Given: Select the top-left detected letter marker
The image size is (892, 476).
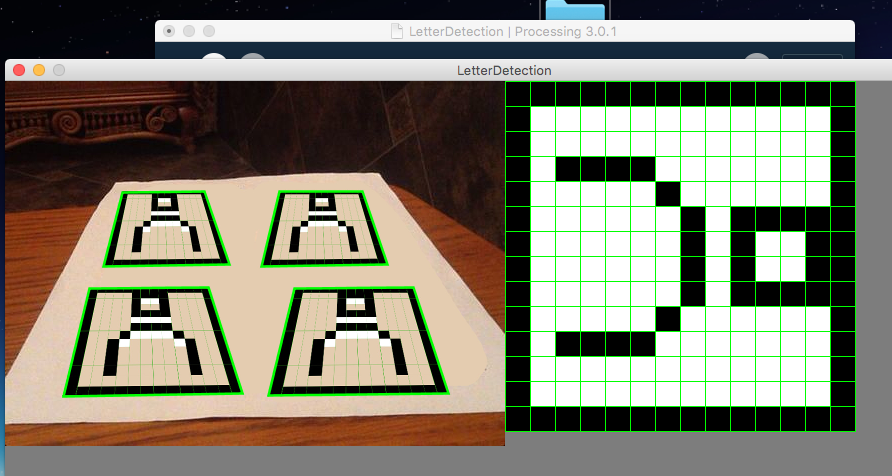Looking at the screenshot, I should 166,229.
